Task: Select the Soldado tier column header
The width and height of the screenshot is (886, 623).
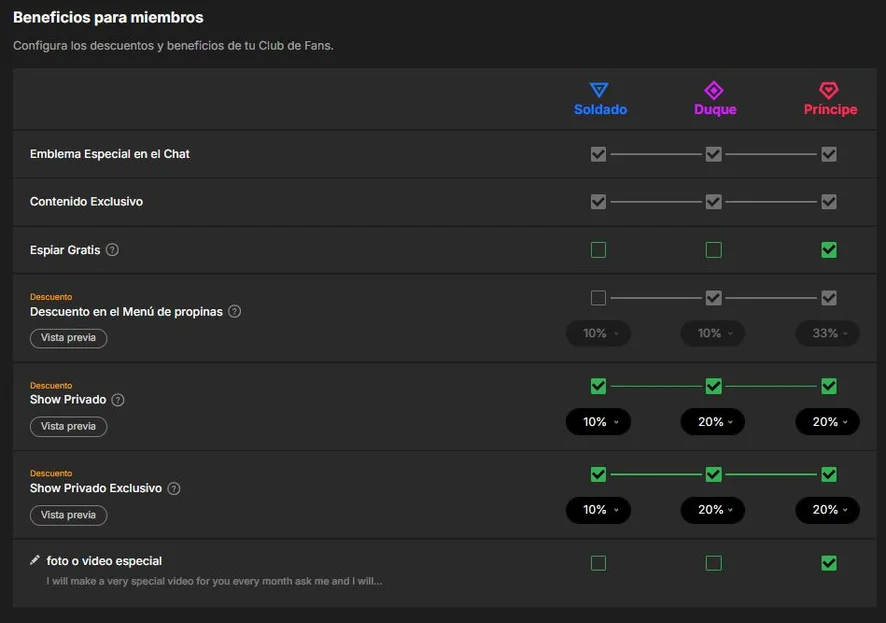Action: (x=601, y=110)
